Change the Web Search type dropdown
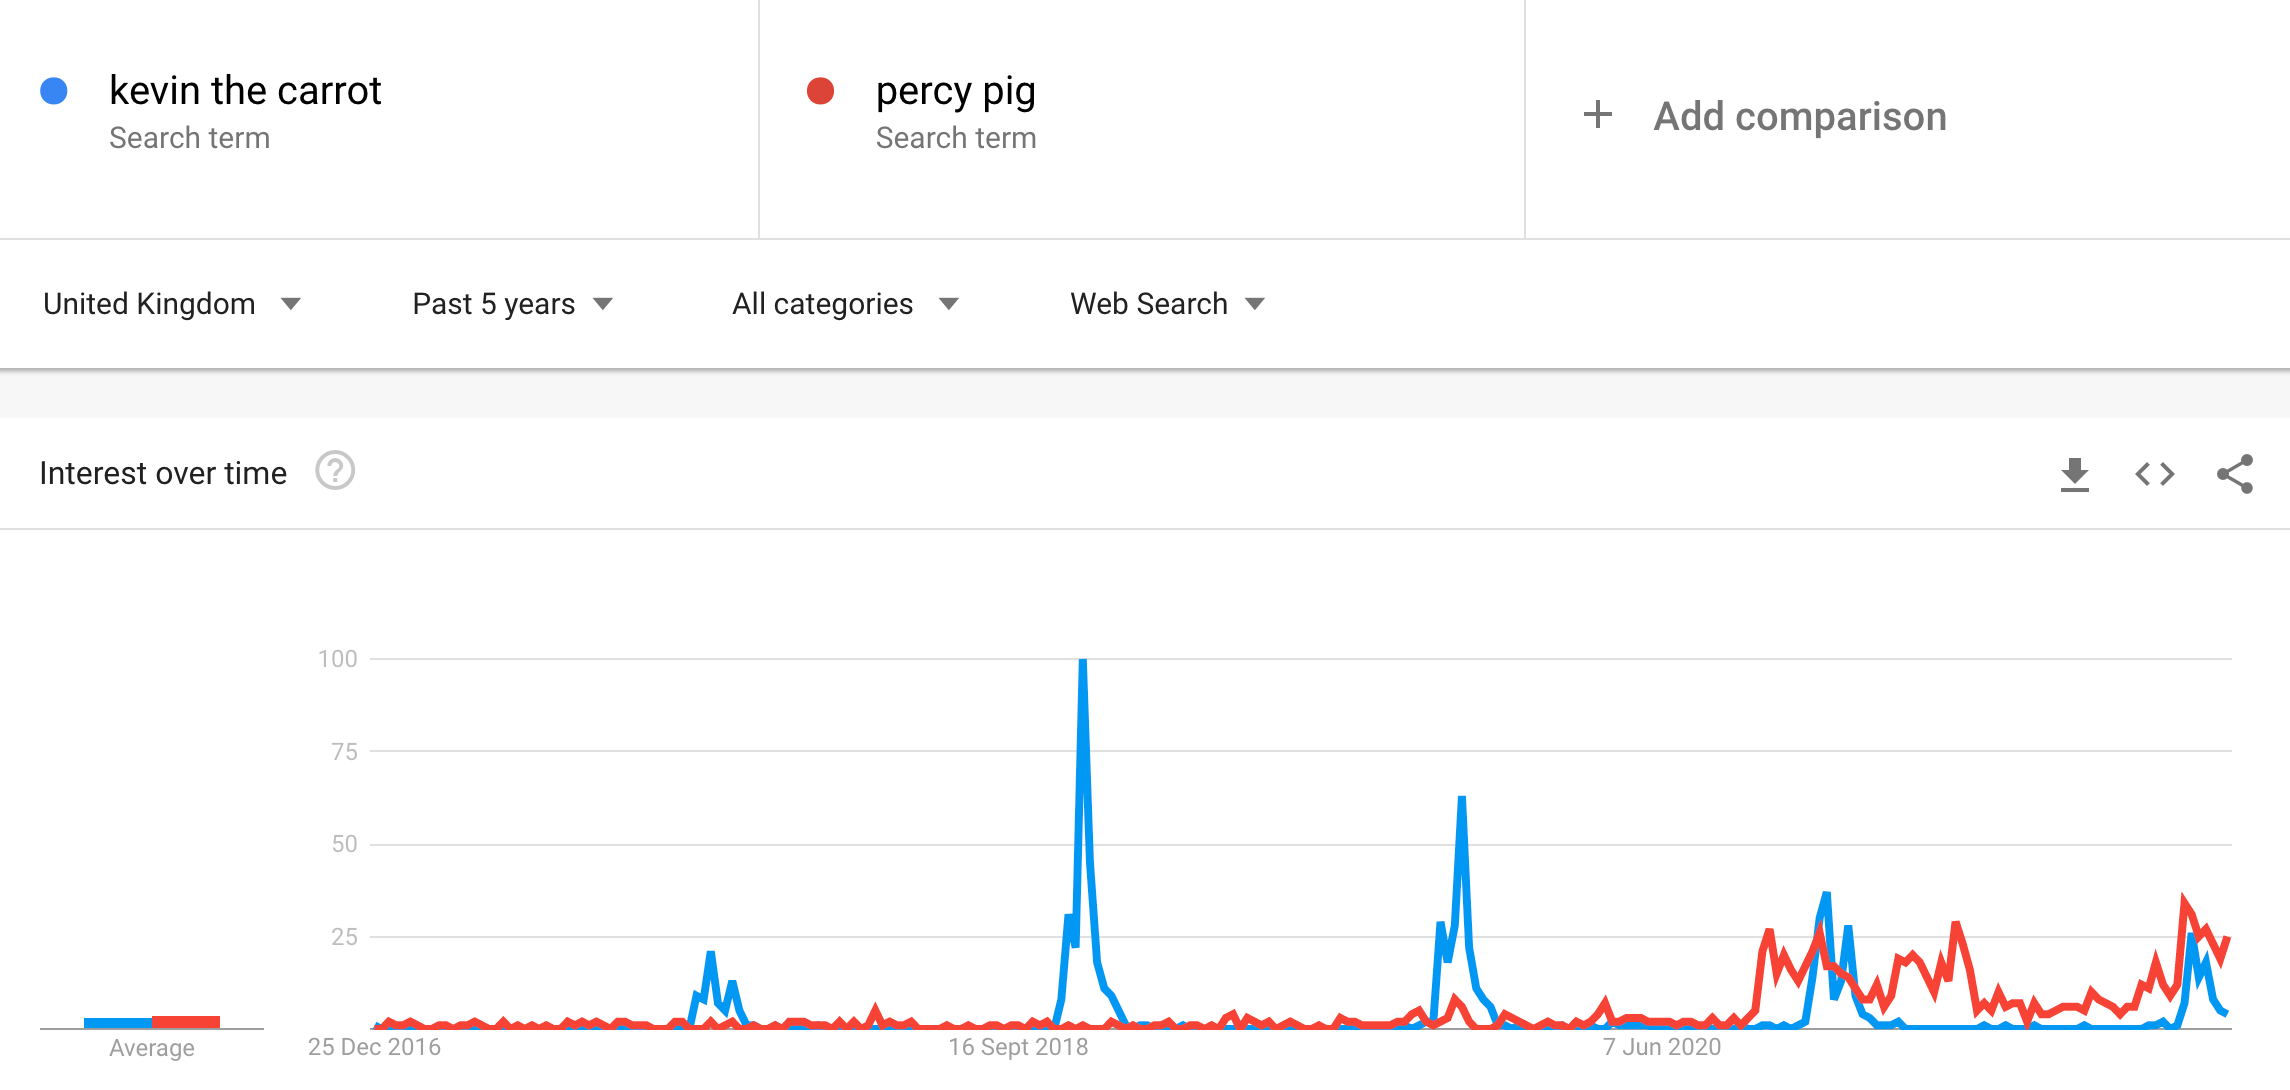 tap(1167, 304)
